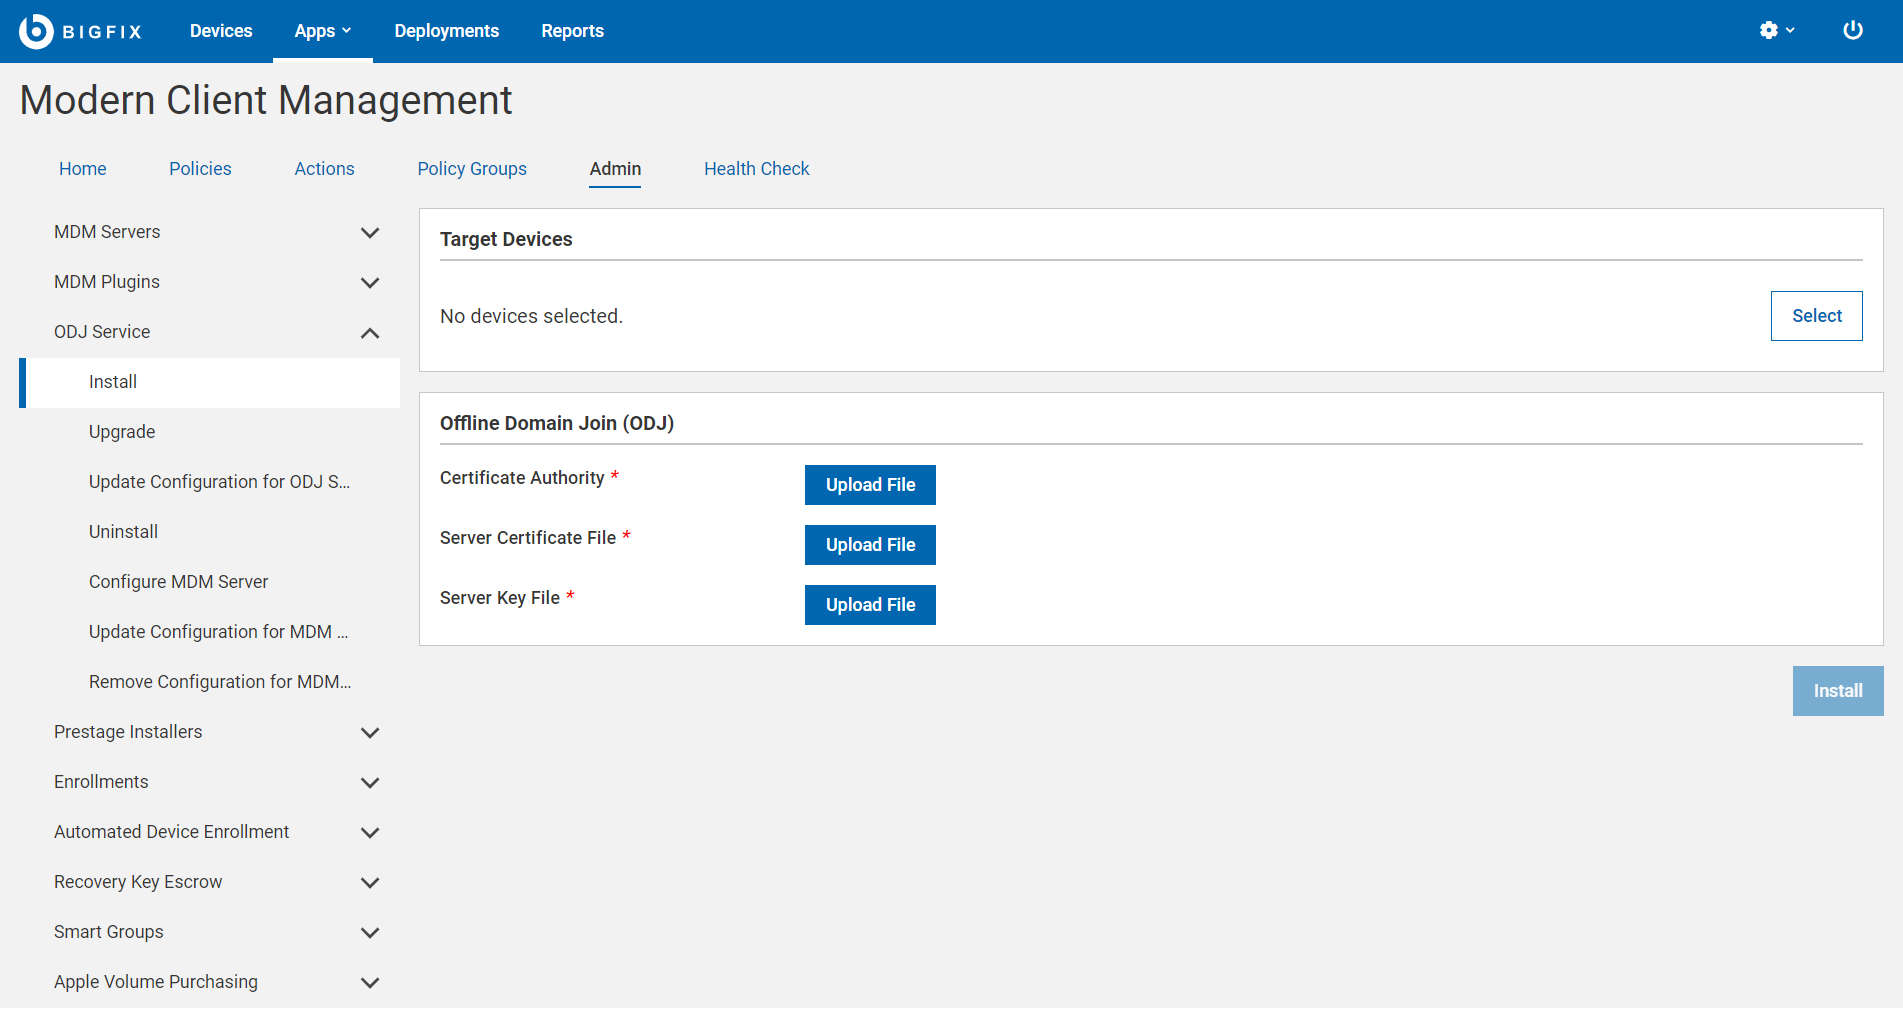
Task: Switch to the Health Check tab
Action: tap(756, 169)
